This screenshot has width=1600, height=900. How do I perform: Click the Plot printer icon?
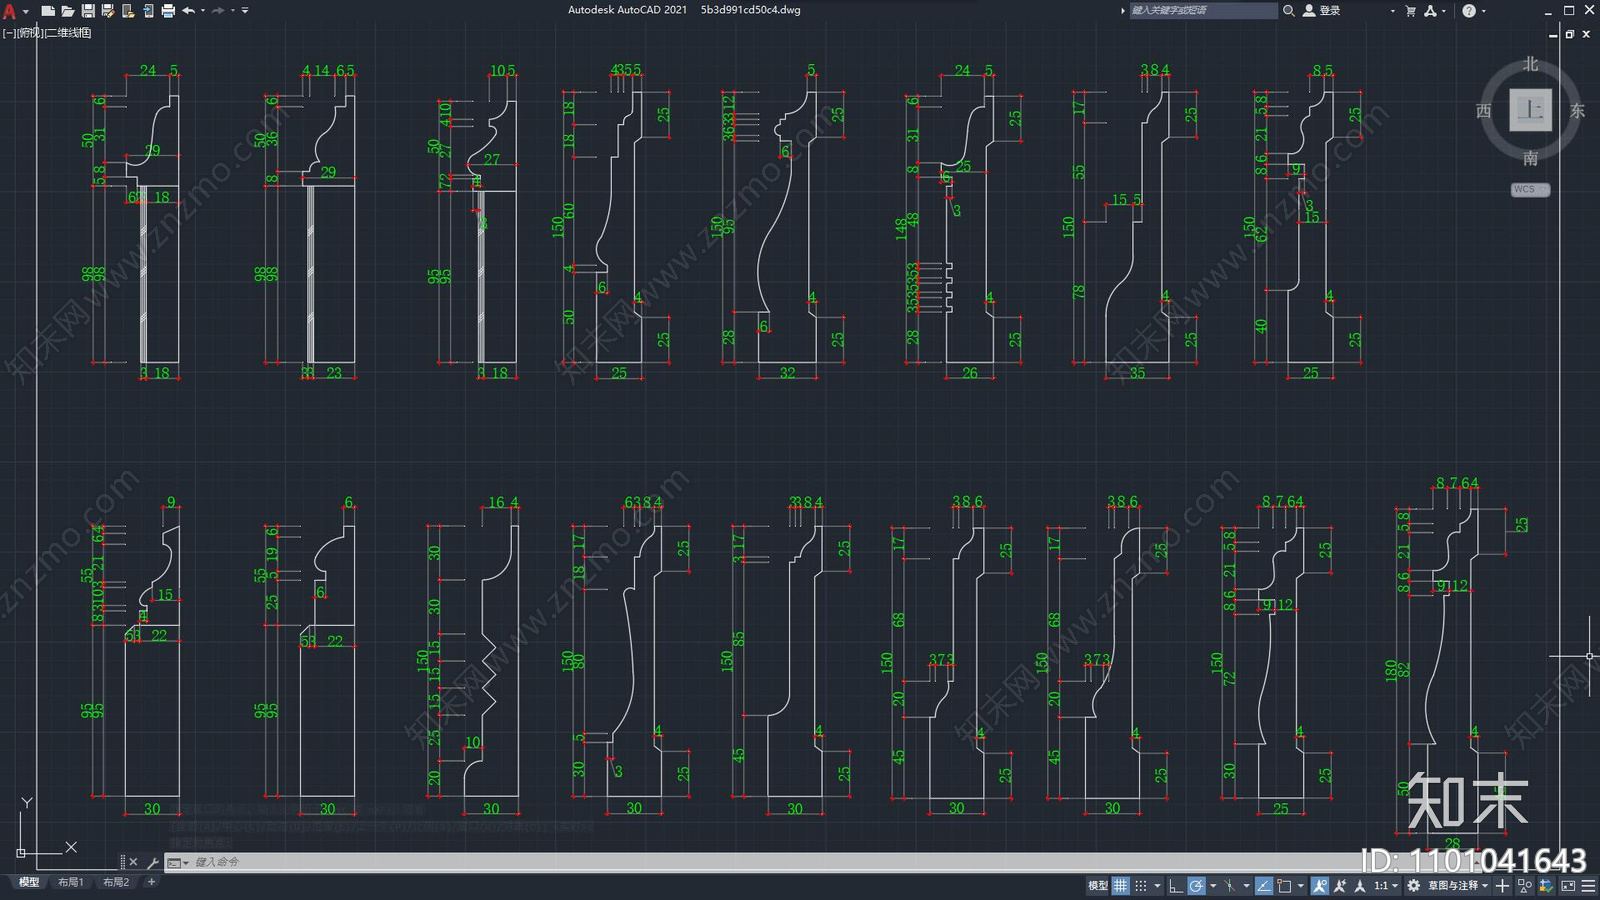point(167,11)
